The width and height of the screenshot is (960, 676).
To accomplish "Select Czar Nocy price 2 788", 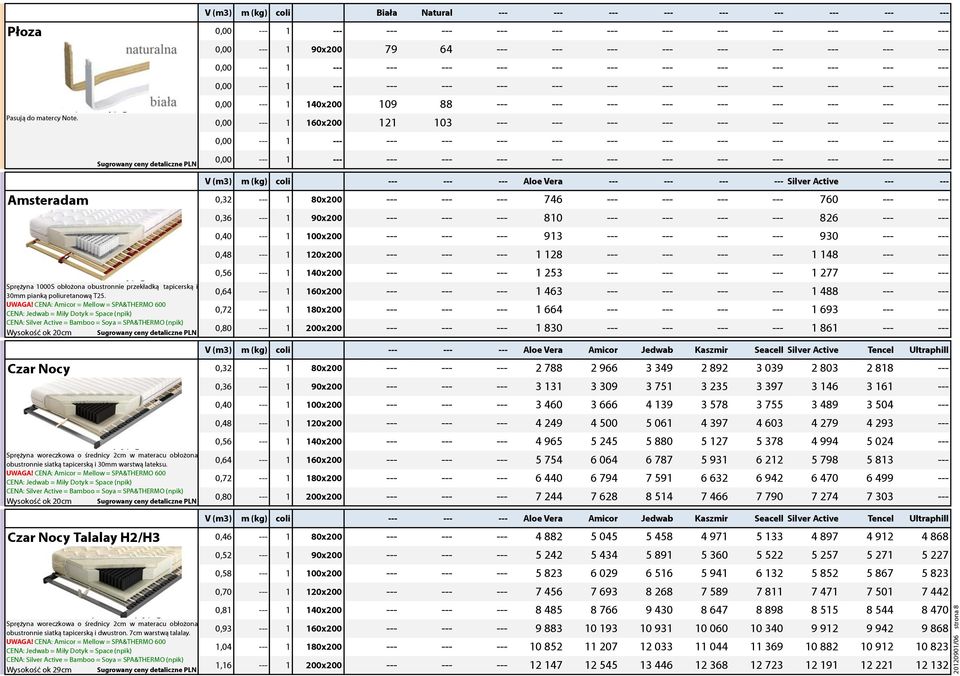I will [549, 368].
